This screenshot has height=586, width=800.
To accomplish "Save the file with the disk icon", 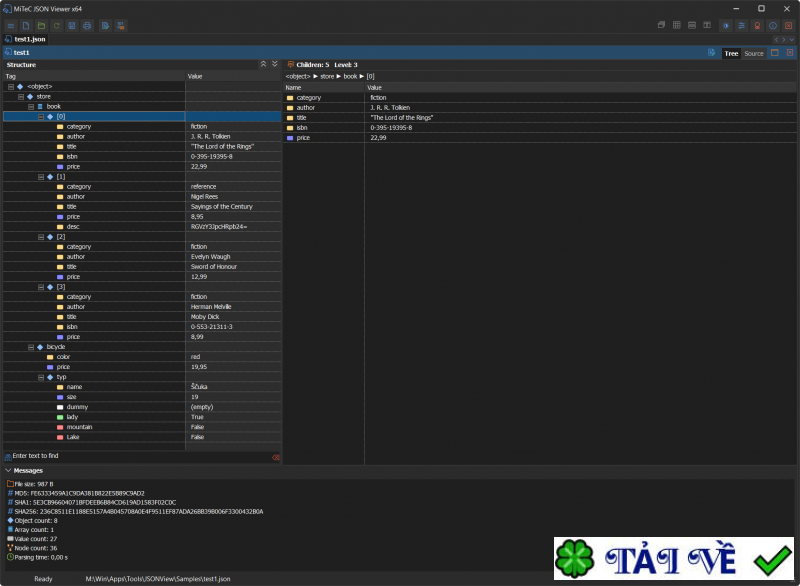I will 71,26.
